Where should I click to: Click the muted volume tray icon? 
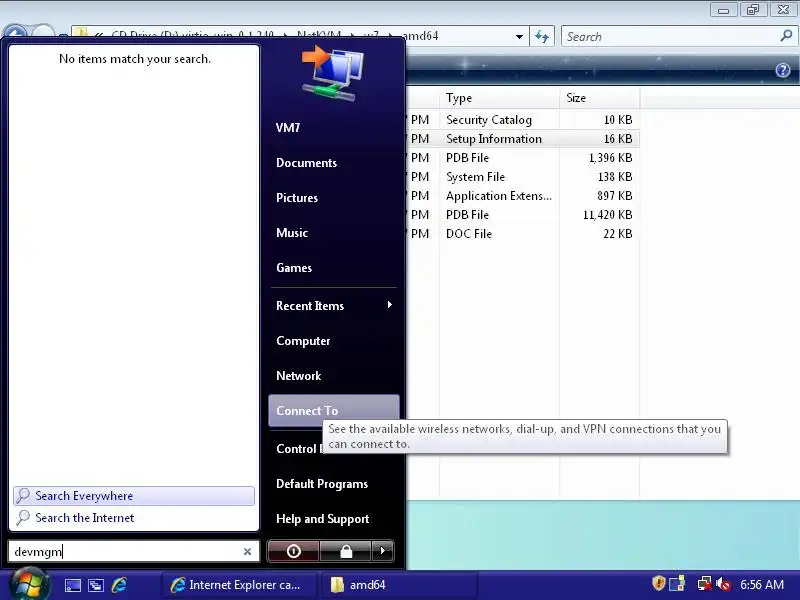pos(723,583)
